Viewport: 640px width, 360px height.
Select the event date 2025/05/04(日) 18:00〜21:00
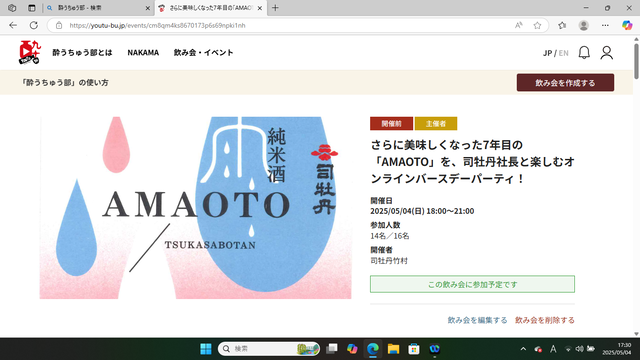[x=422, y=211]
